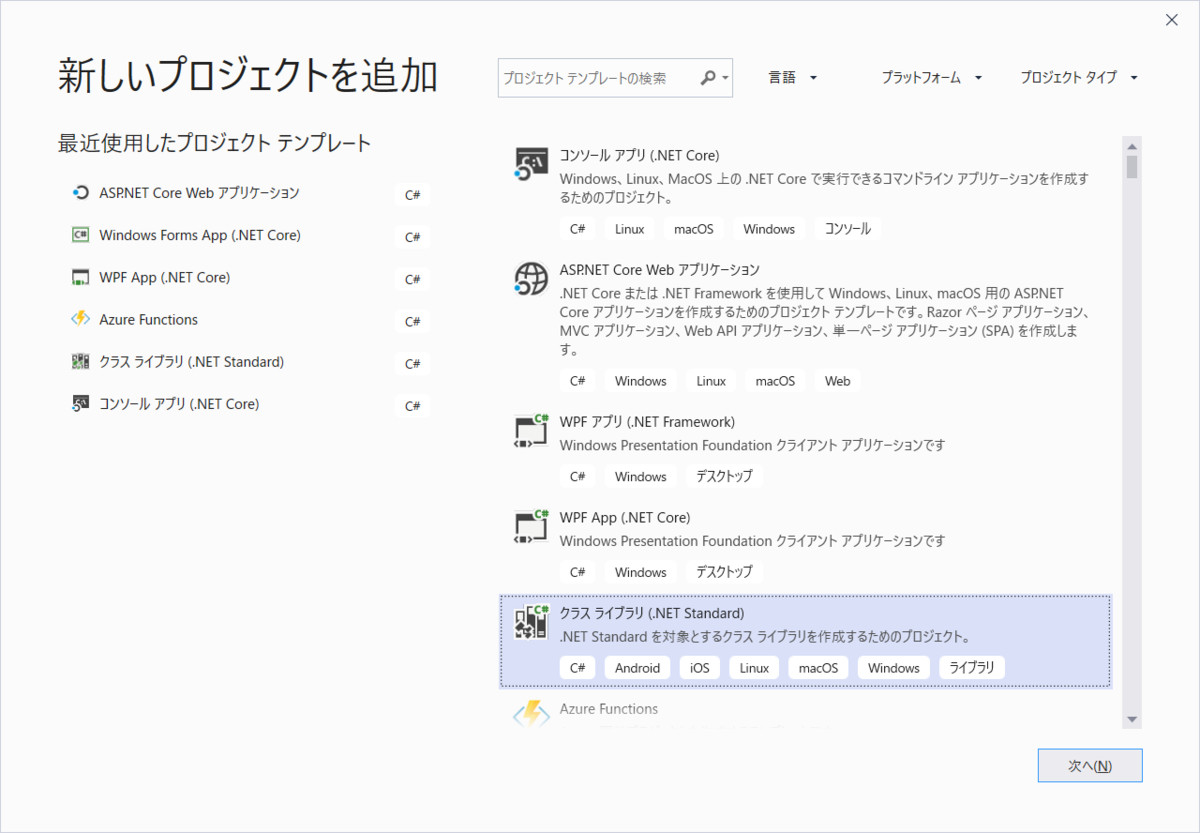Click the WPF アプリ (.NET Framework) template icon
The height and width of the screenshot is (833, 1200).
531,430
